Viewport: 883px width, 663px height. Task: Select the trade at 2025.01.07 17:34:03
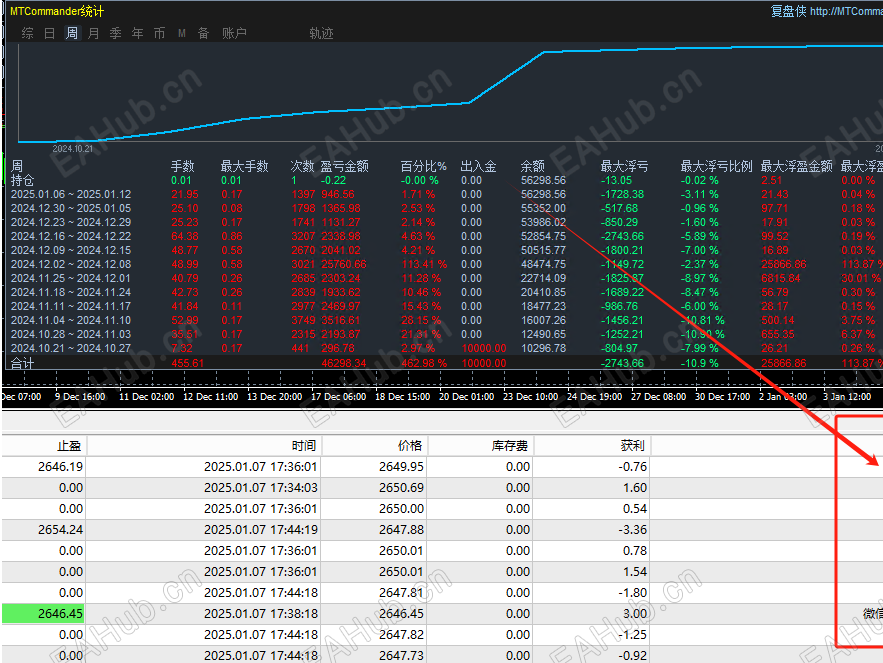(442, 488)
